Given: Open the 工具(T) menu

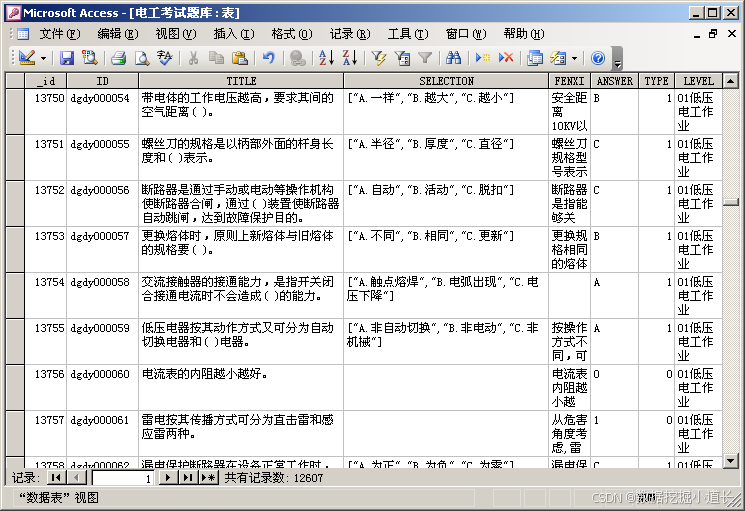Looking at the screenshot, I should pyautogui.click(x=408, y=34).
